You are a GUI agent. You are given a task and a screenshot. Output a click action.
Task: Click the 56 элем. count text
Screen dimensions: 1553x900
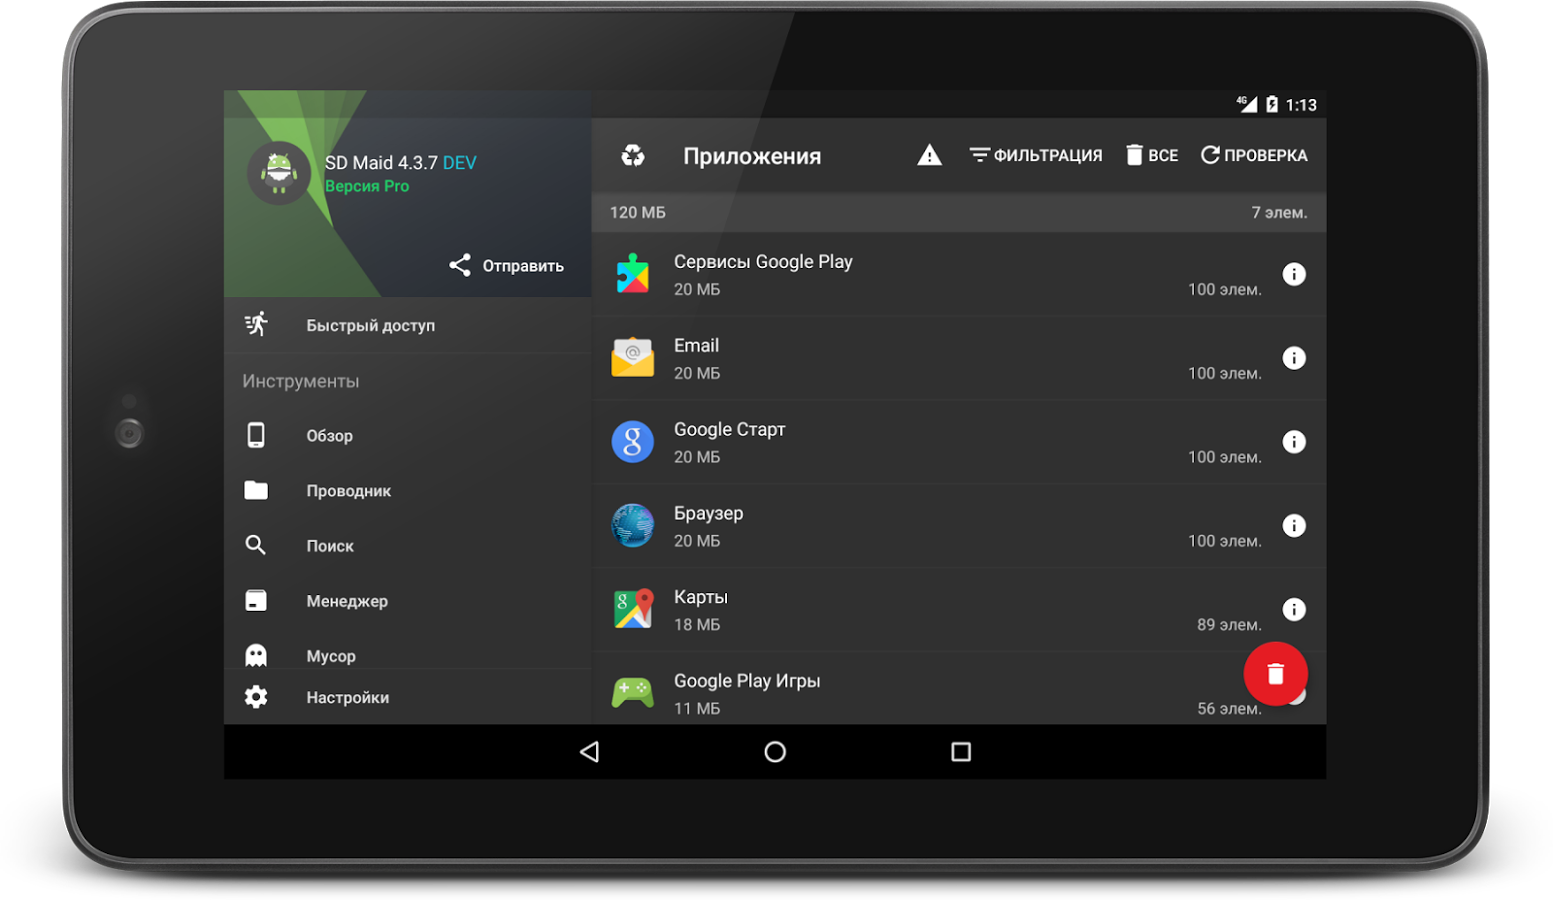[1229, 708]
